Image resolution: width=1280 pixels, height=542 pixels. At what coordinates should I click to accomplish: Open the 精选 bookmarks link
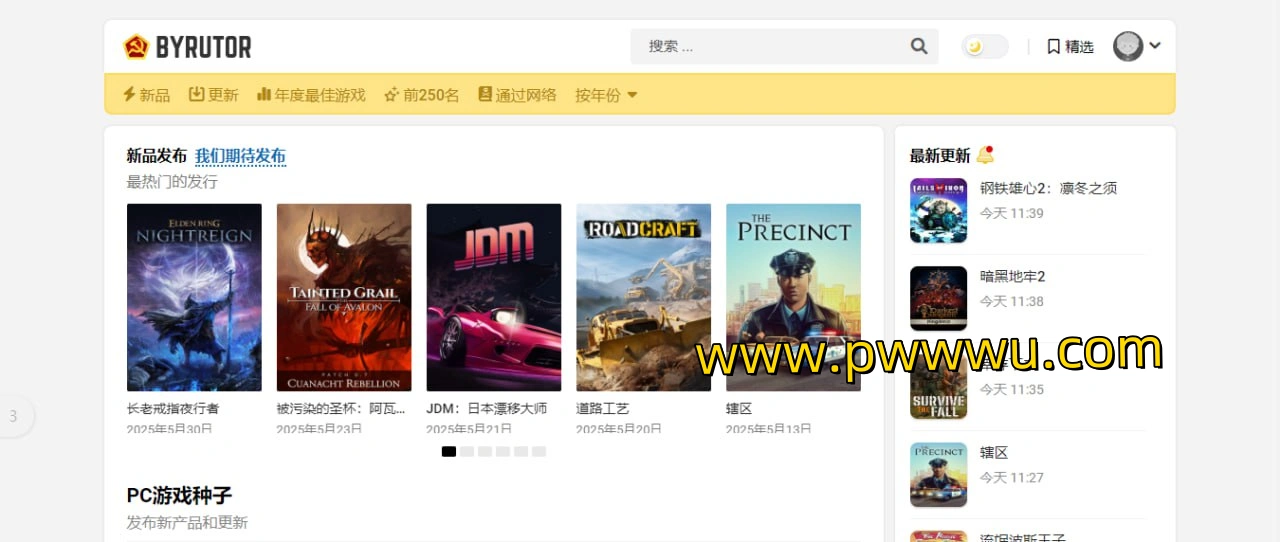point(1070,46)
